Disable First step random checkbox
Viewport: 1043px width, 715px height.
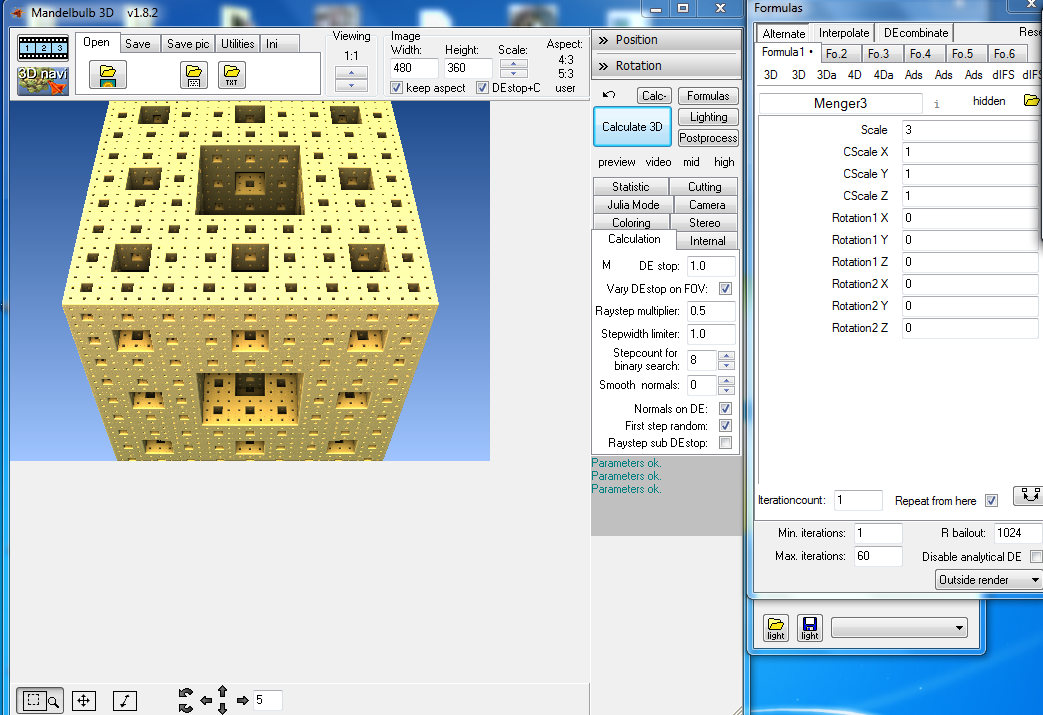pos(725,426)
